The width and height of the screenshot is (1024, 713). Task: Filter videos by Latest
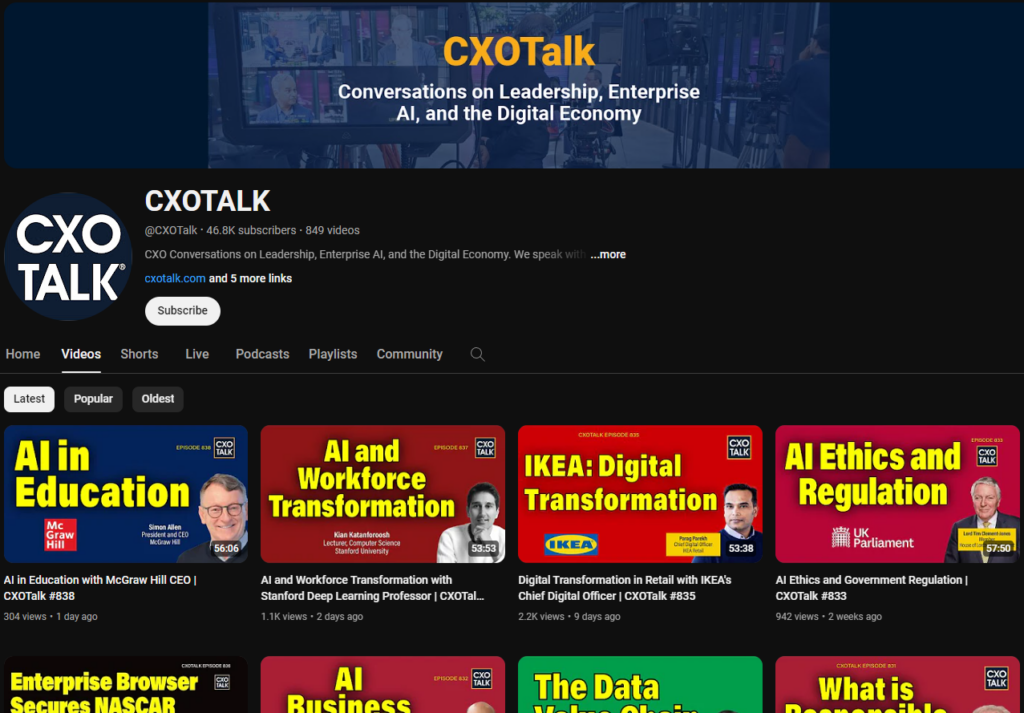[29, 399]
